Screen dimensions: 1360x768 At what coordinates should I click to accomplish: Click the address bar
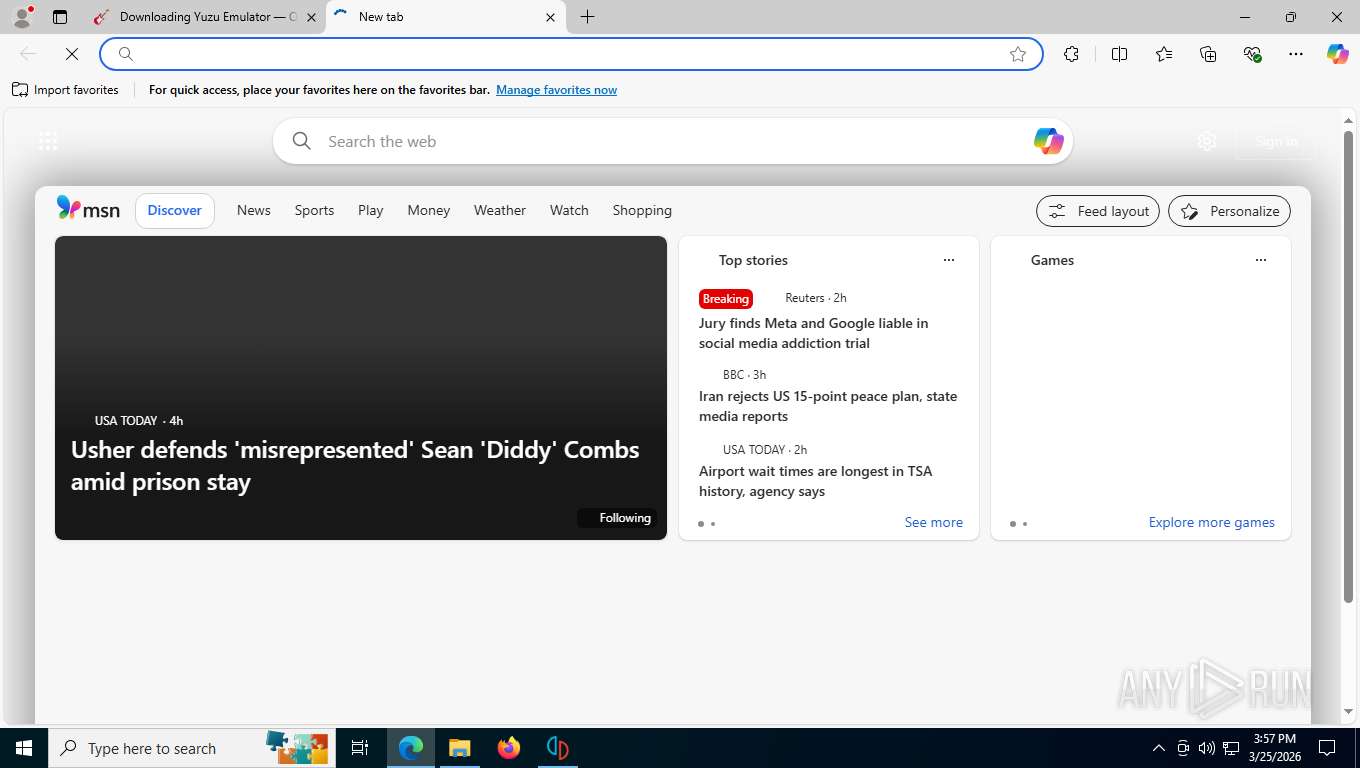click(571, 54)
